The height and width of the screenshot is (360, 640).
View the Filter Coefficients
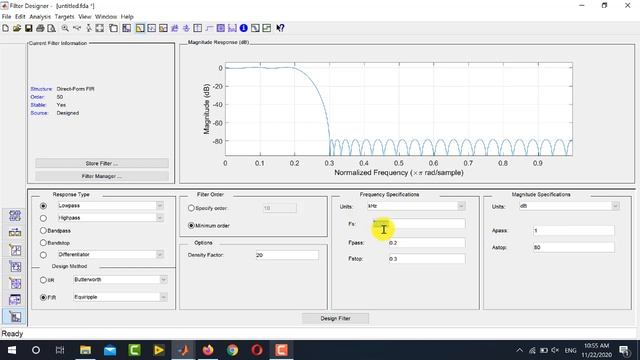click(232, 28)
